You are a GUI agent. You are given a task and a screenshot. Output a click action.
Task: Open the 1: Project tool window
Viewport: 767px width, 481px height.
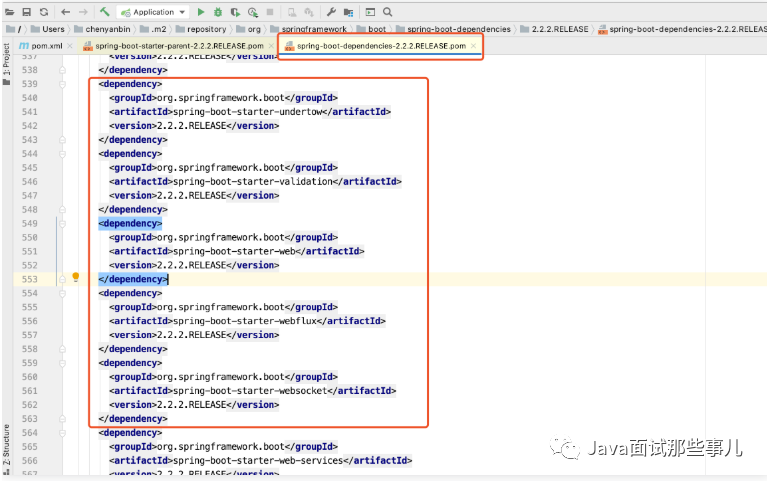(x=6, y=65)
